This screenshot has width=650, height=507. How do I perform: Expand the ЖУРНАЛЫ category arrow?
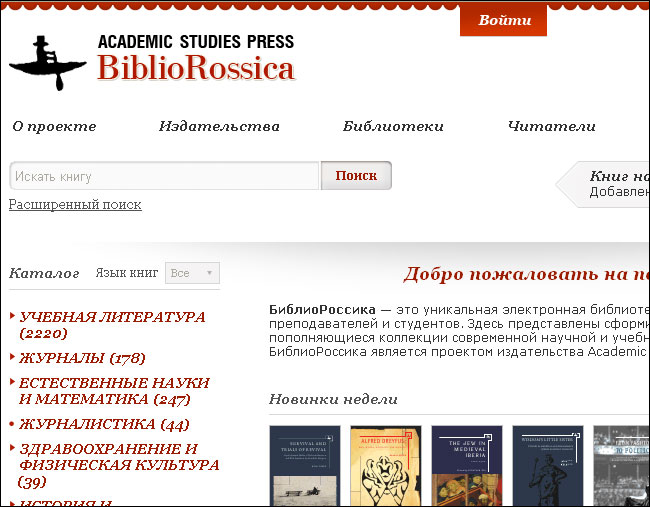click(x=12, y=357)
